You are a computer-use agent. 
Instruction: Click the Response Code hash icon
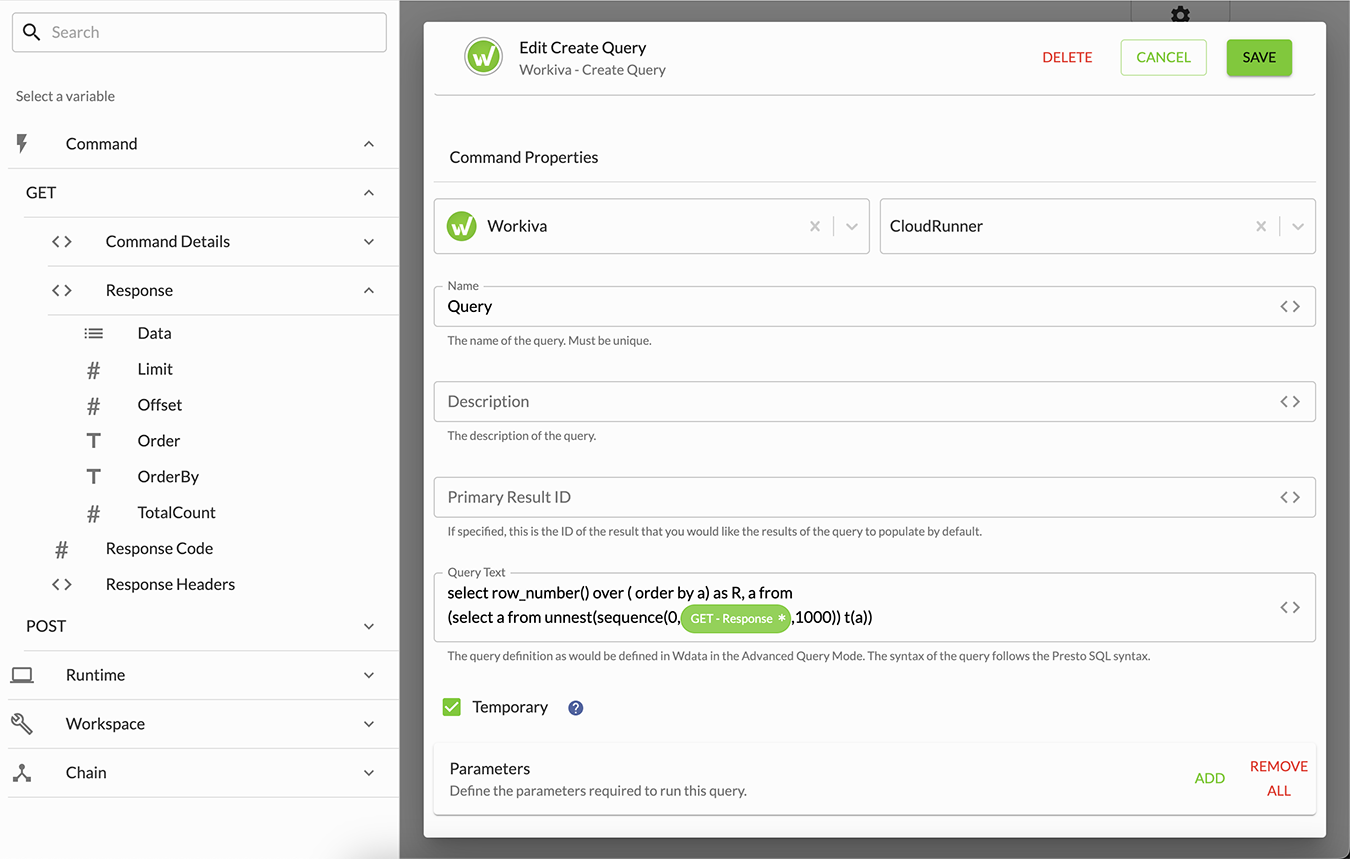pyautogui.click(x=61, y=549)
